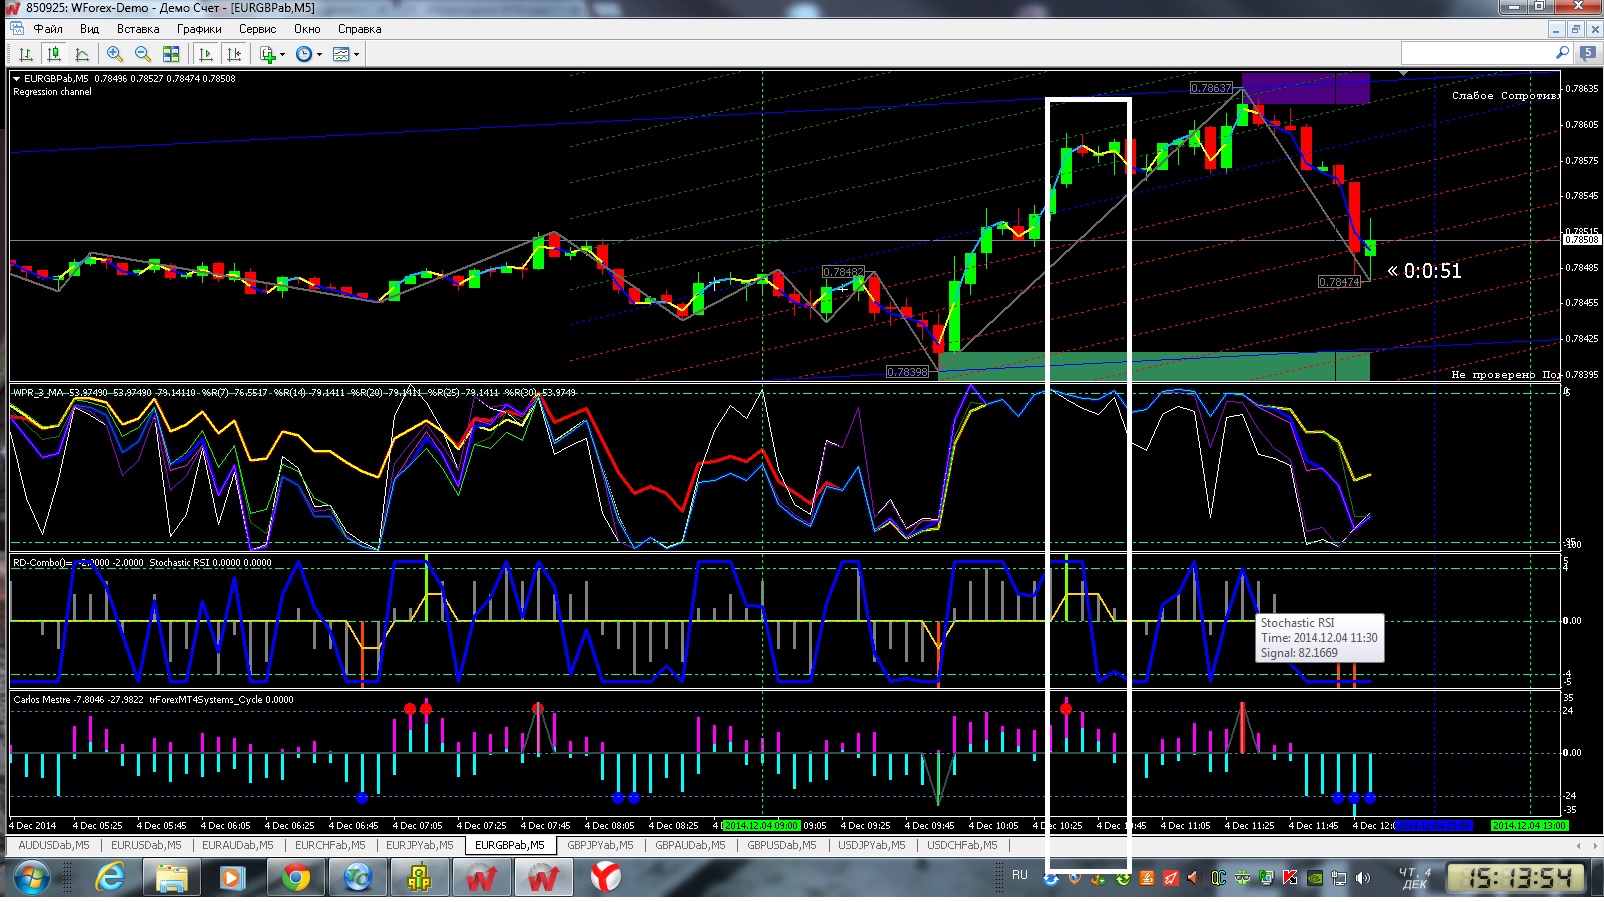Open the Вставка menu
Screen dimensions: 1604x902
[x=138, y=29]
